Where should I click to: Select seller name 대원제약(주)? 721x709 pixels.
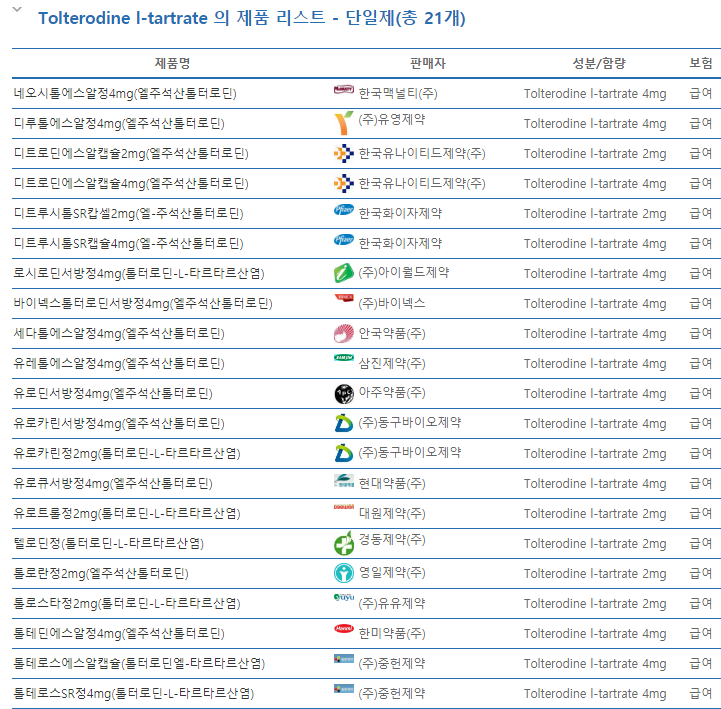392,514
